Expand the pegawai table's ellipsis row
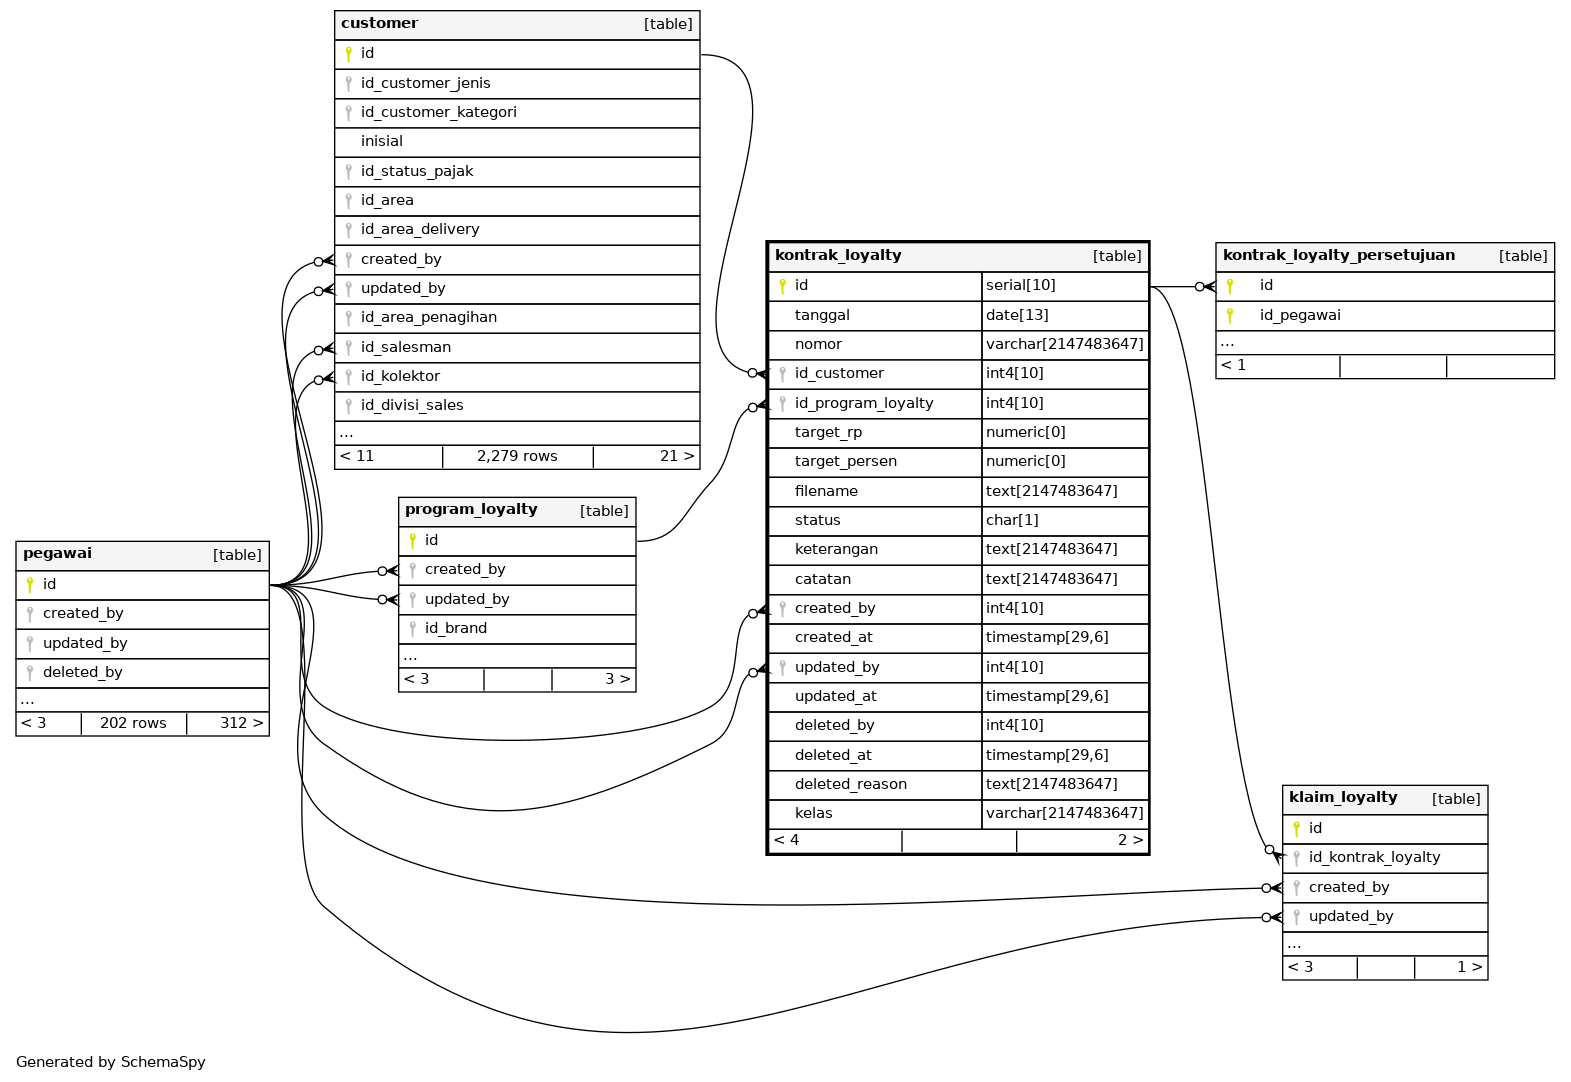Image resolution: width=1571 pixels, height=1082 pixels. 27,700
